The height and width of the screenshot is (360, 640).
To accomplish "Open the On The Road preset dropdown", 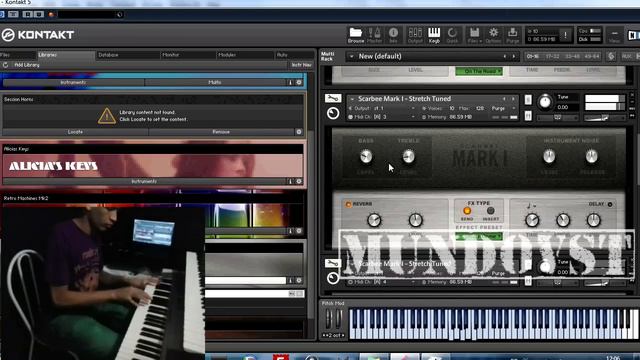I will [x=479, y=71].
